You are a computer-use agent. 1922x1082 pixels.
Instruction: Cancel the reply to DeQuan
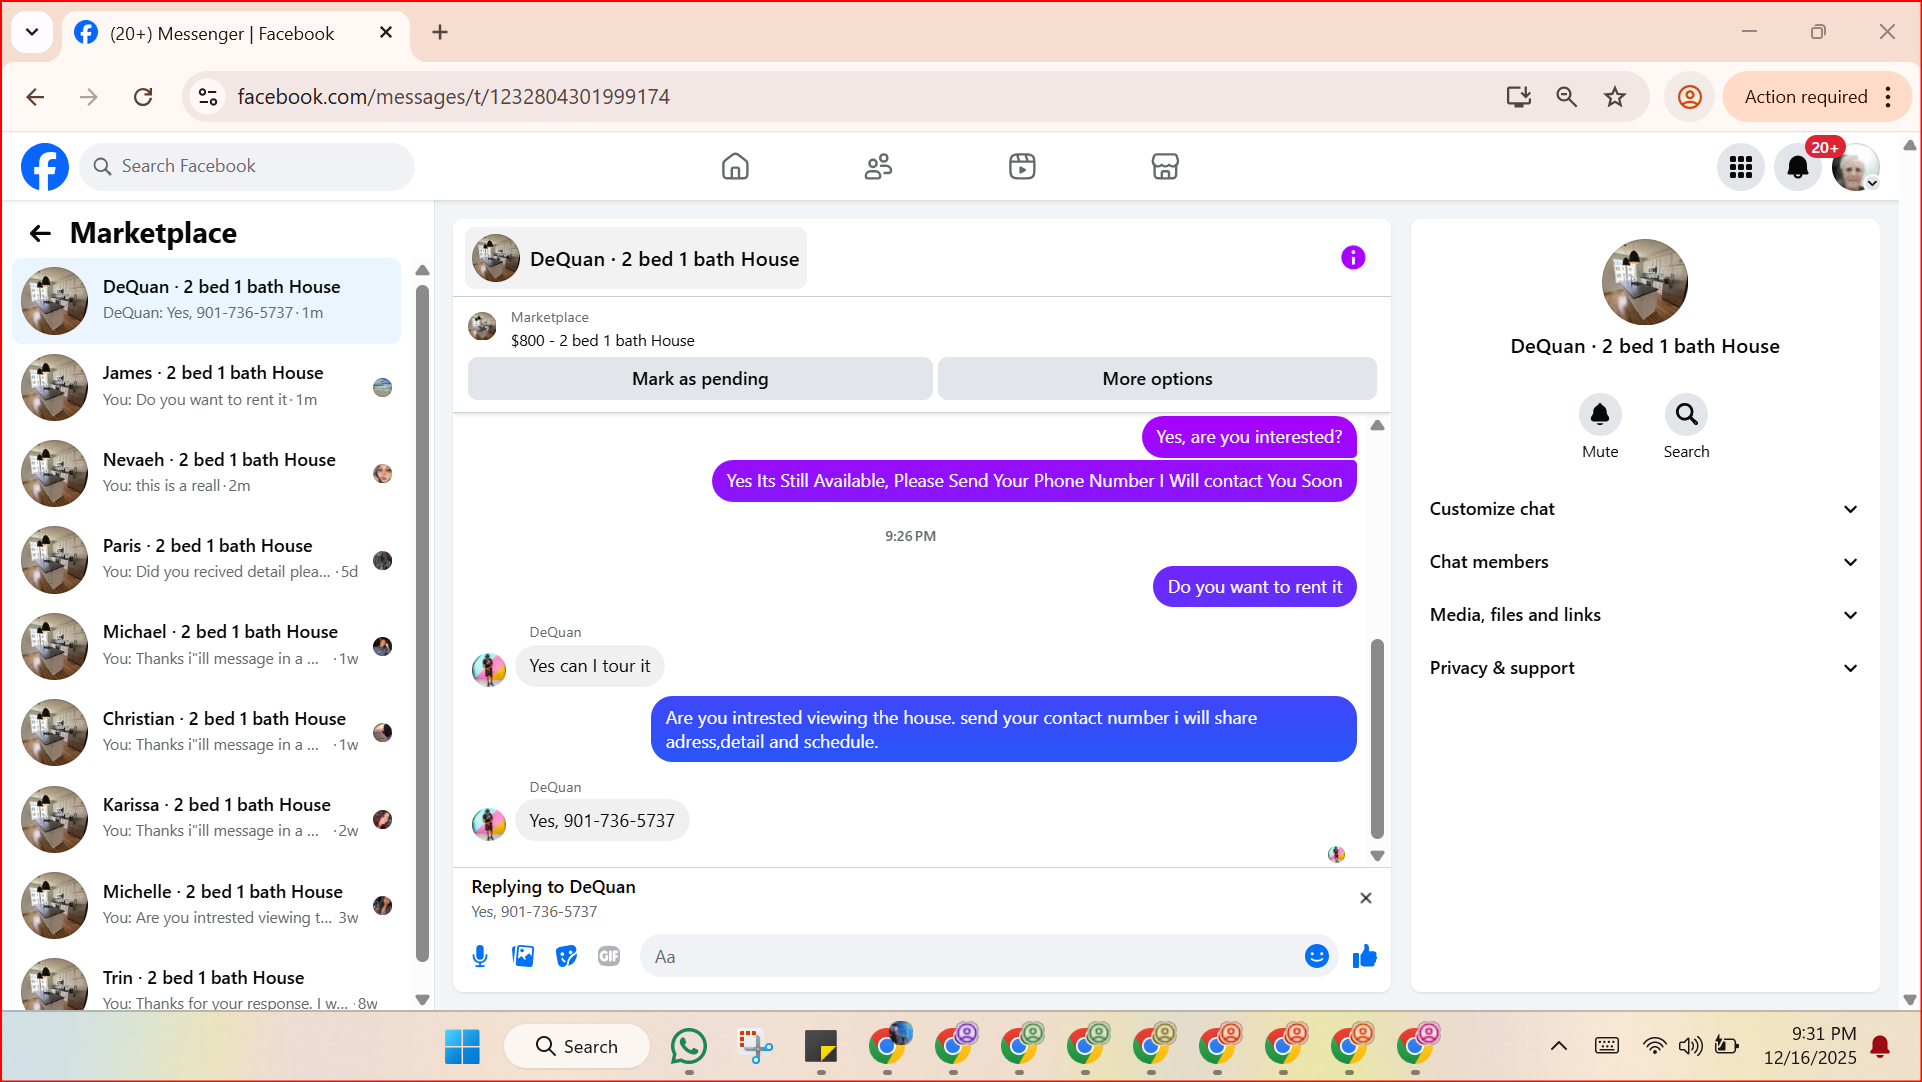(1366, 898)
